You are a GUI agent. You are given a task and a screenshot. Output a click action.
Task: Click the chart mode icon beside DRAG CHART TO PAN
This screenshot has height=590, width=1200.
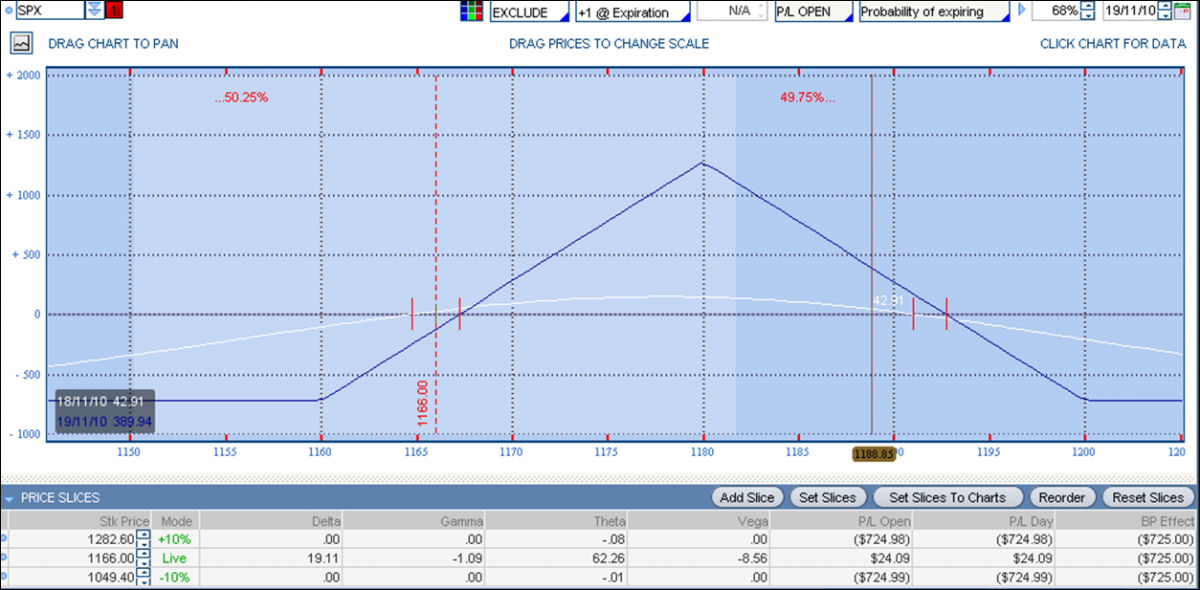(22, 43)
